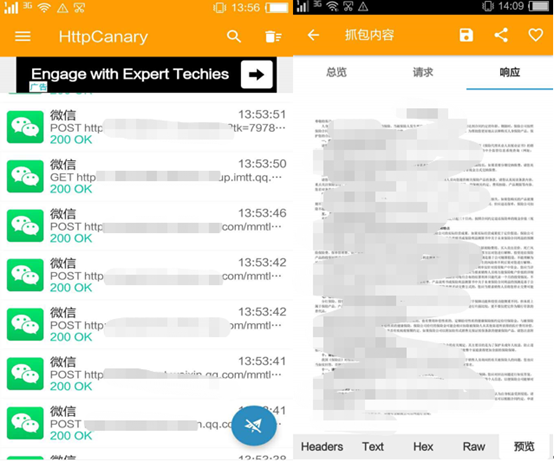Open the ad arrow for Engage with Expert Techies

(x=257, y=75)
